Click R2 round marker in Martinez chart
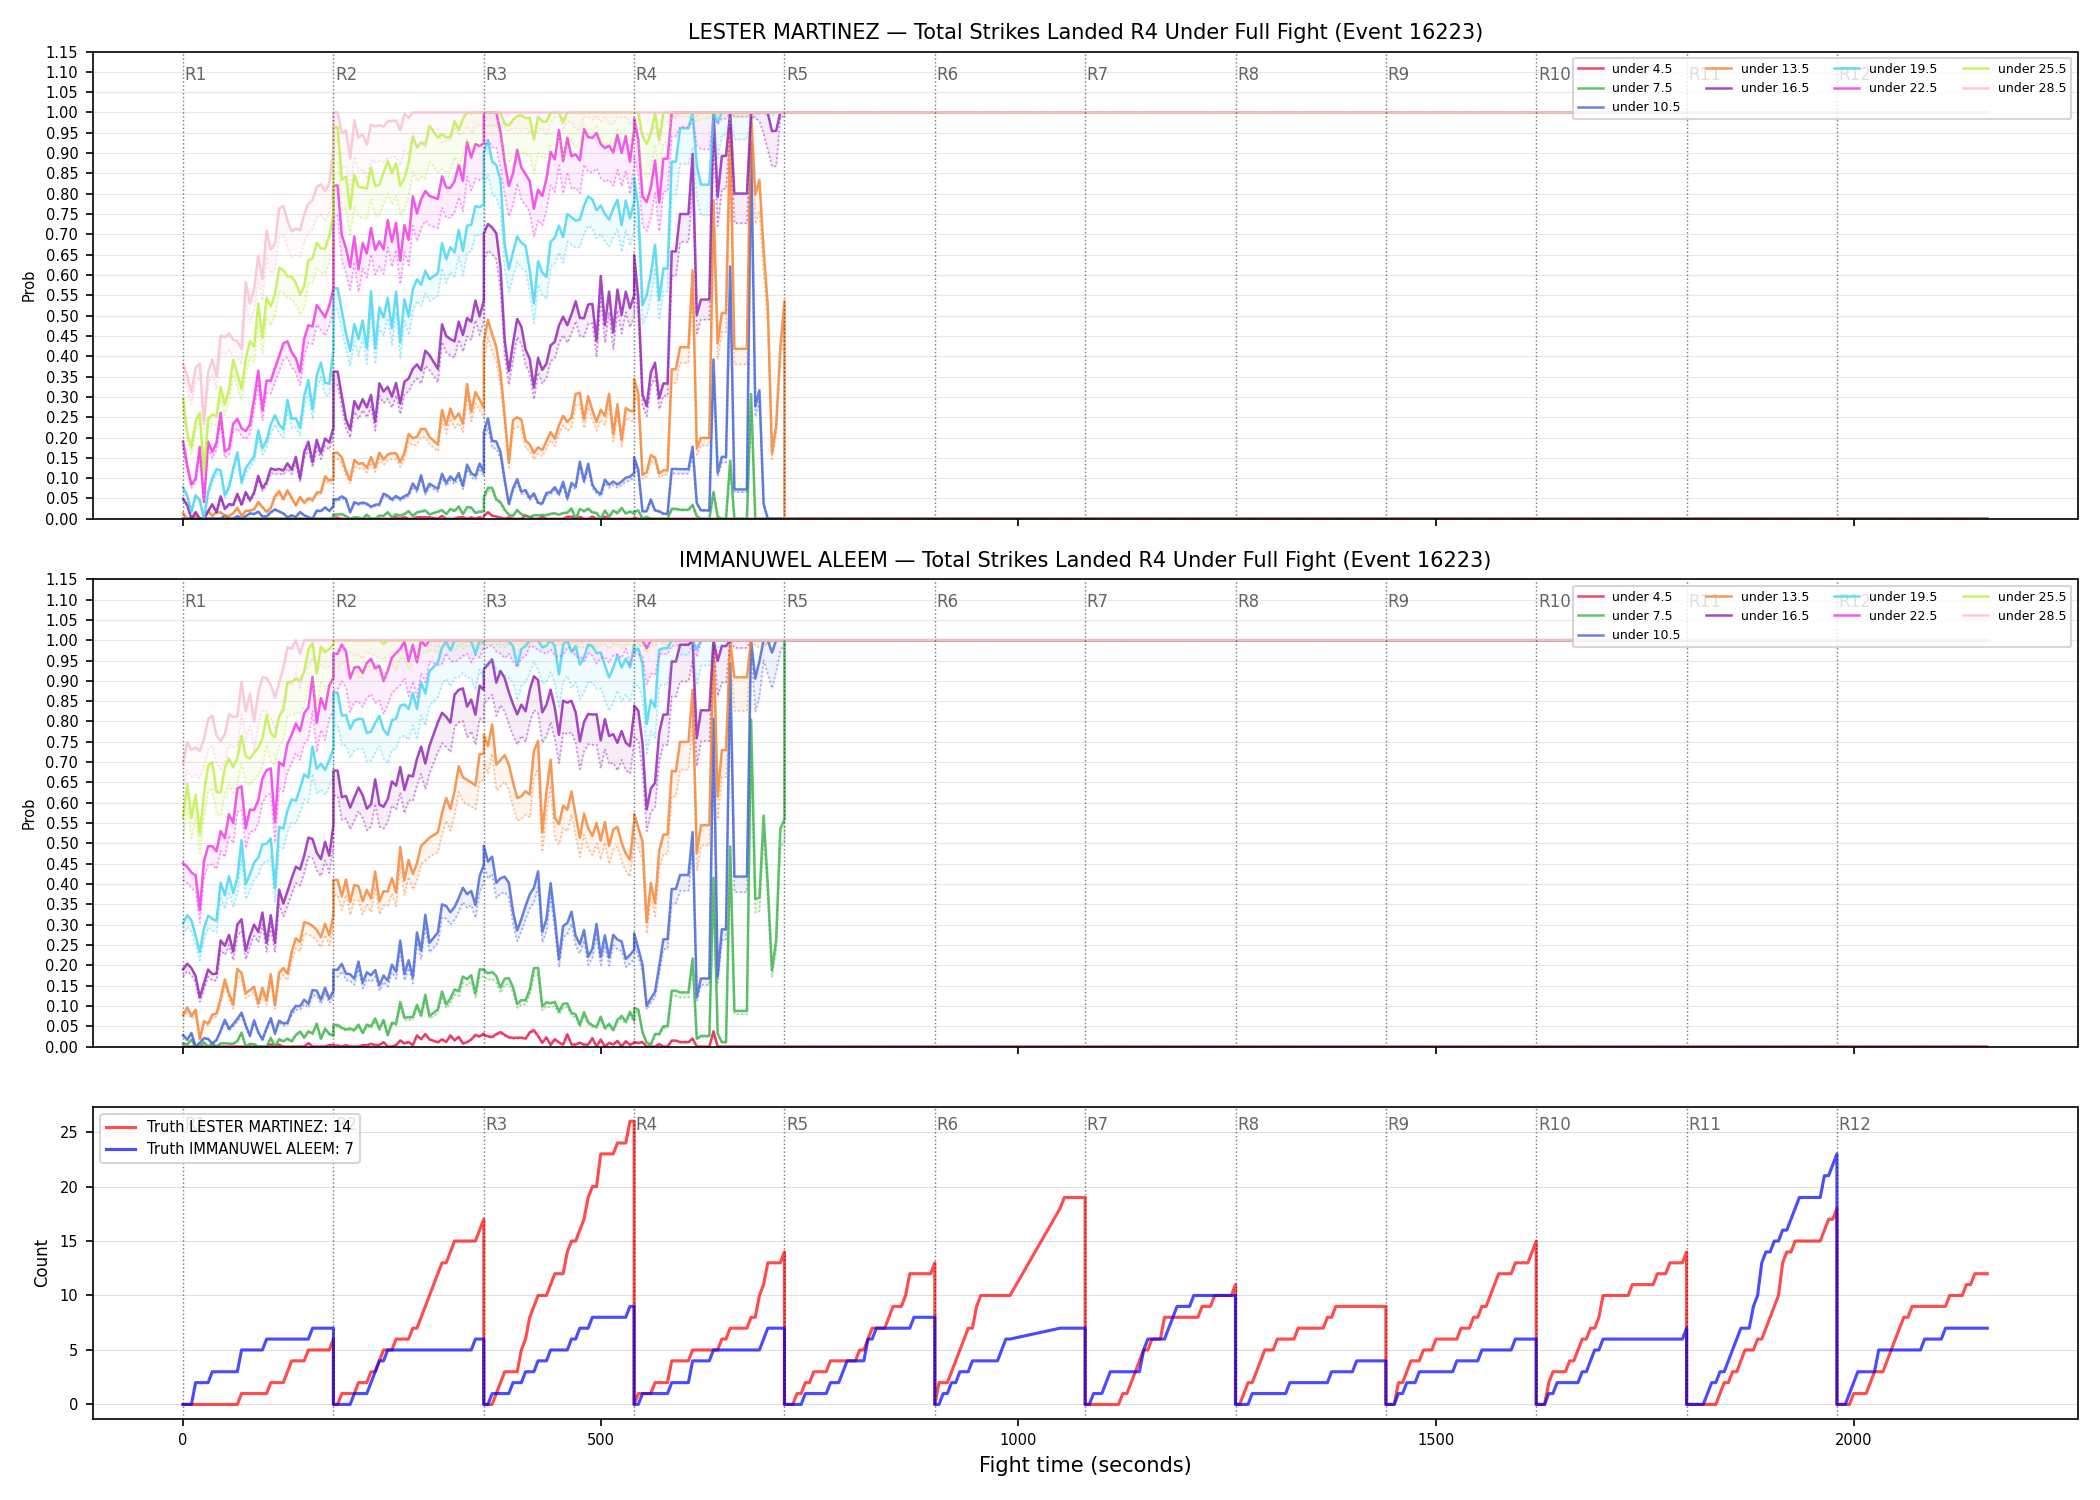 coord(346,74)
